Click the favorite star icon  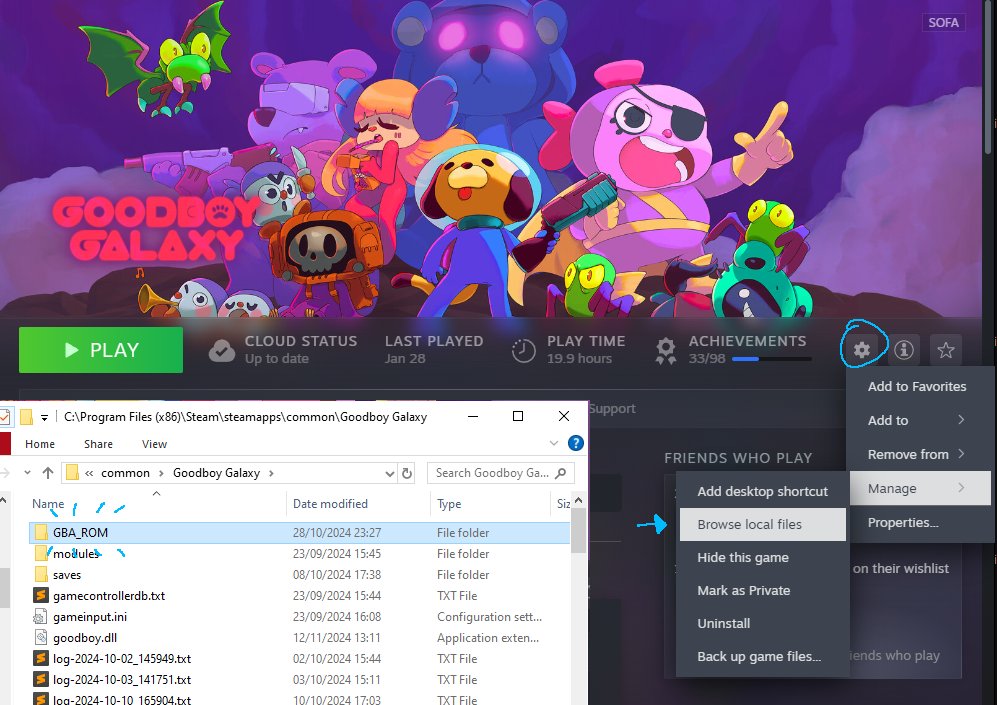tap(945, 350)
